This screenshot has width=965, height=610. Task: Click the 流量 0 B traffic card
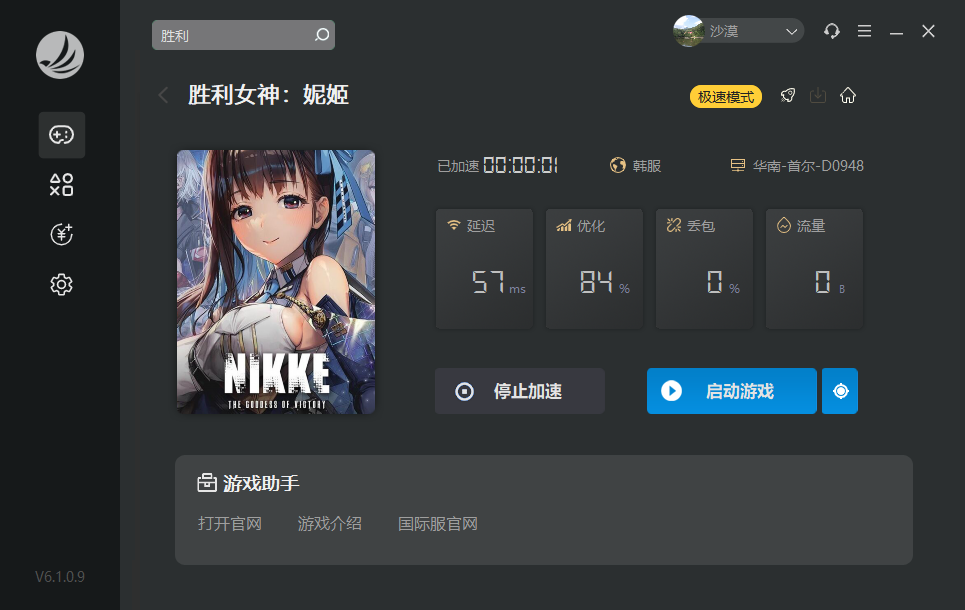[x=814, y=268]
